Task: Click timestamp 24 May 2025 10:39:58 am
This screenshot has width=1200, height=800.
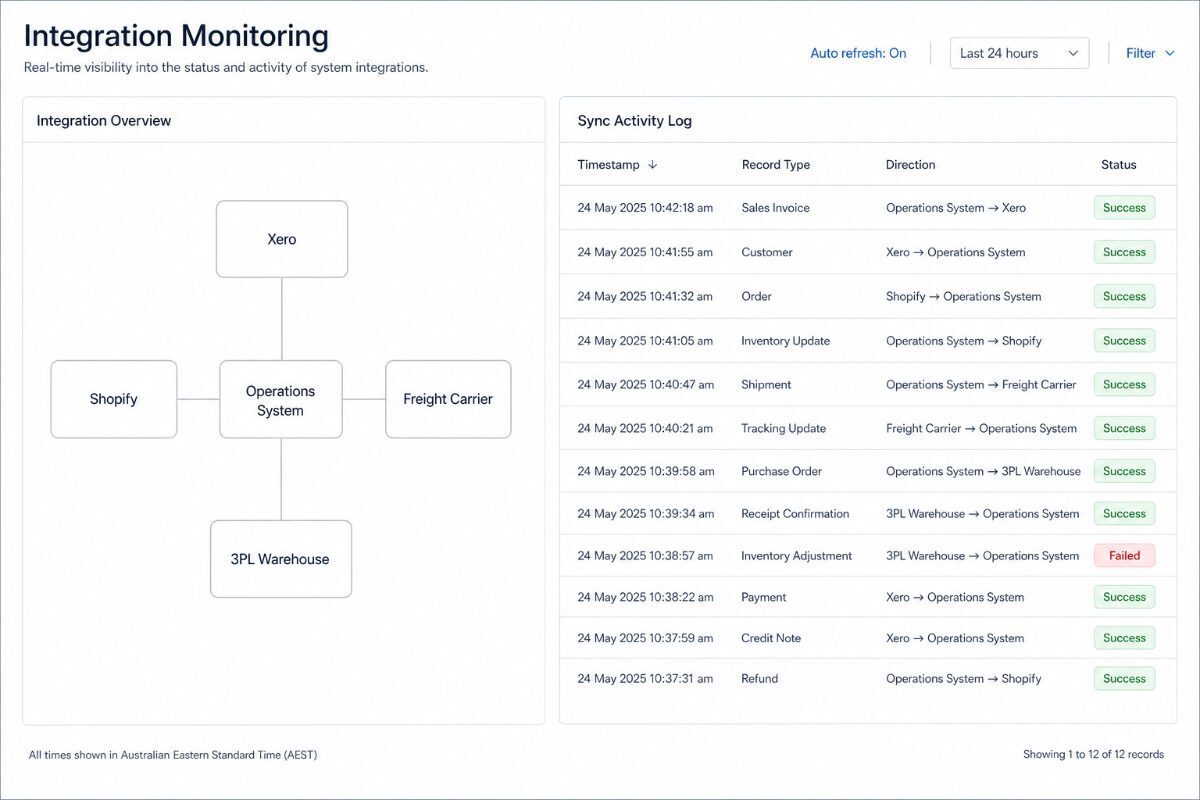Action: coord(645,471)
